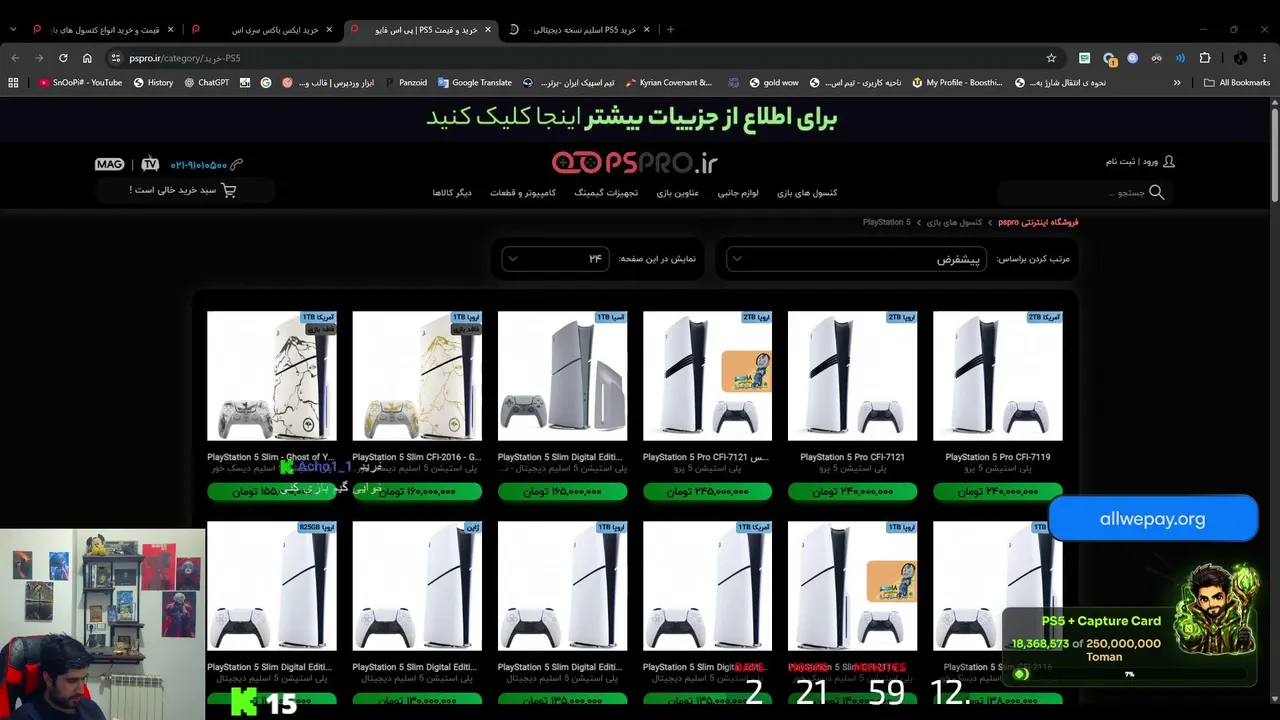Open the 'کنسول های بازی' navigation menu

coord(807,193)
